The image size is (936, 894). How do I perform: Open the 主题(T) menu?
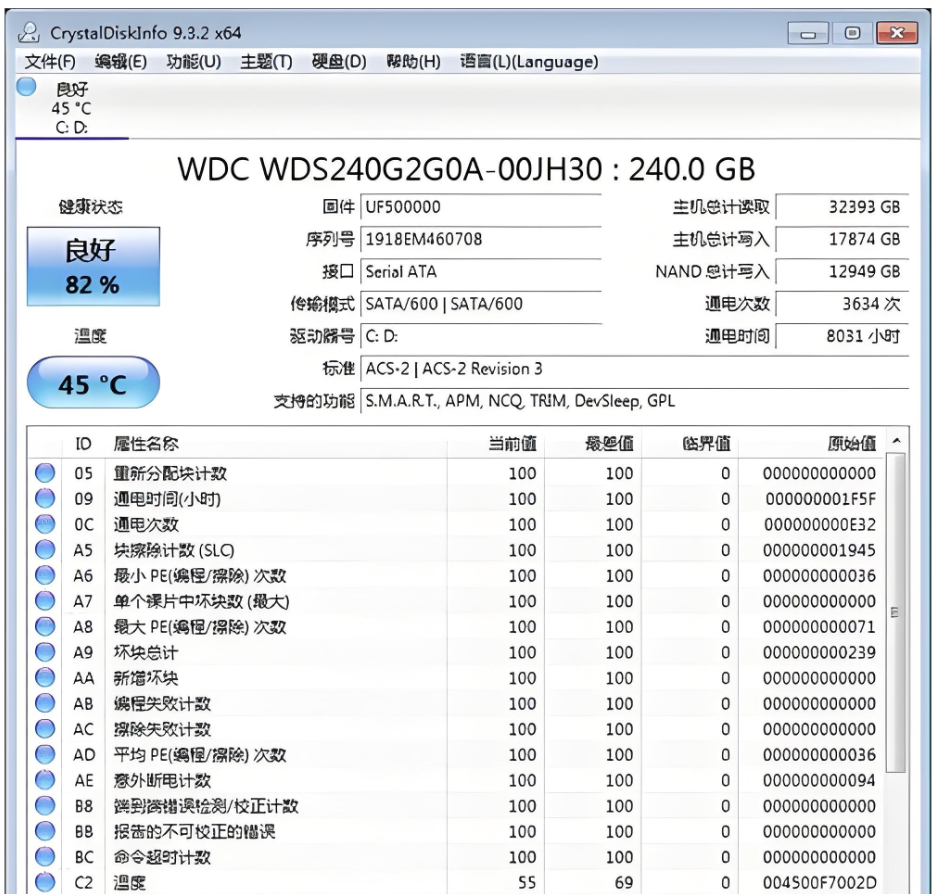tap(266, 62)
